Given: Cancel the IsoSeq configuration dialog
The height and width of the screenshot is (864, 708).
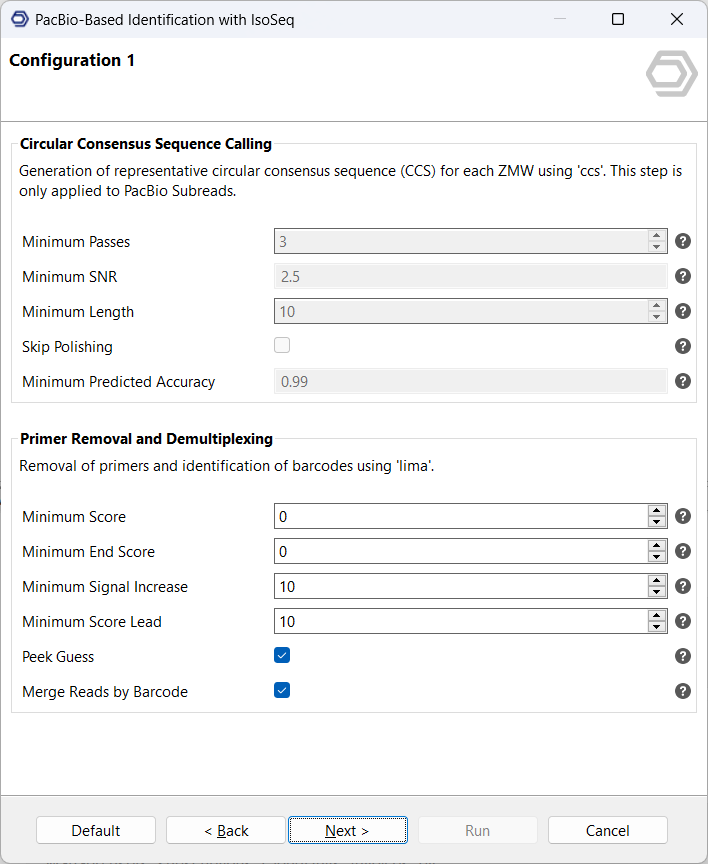Looking at the screenshot, I should coord(607,830).
